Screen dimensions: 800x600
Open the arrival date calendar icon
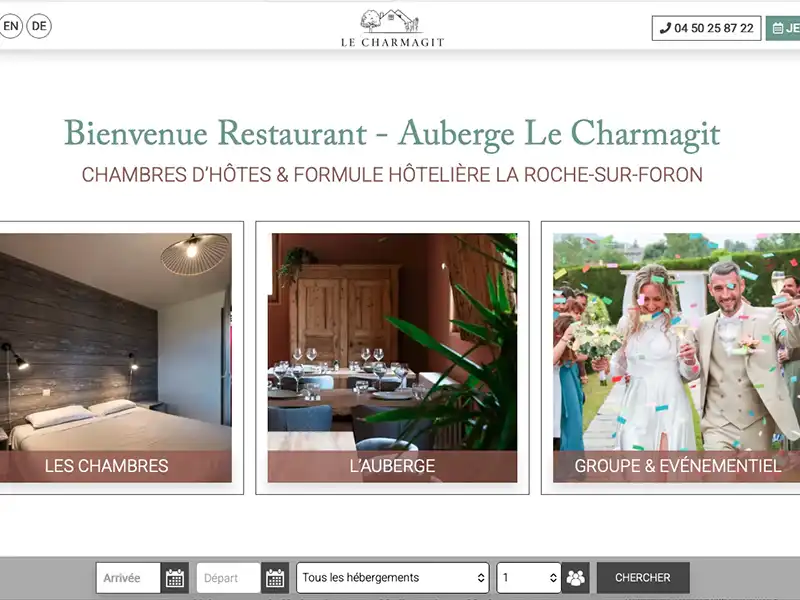(175, 578)
